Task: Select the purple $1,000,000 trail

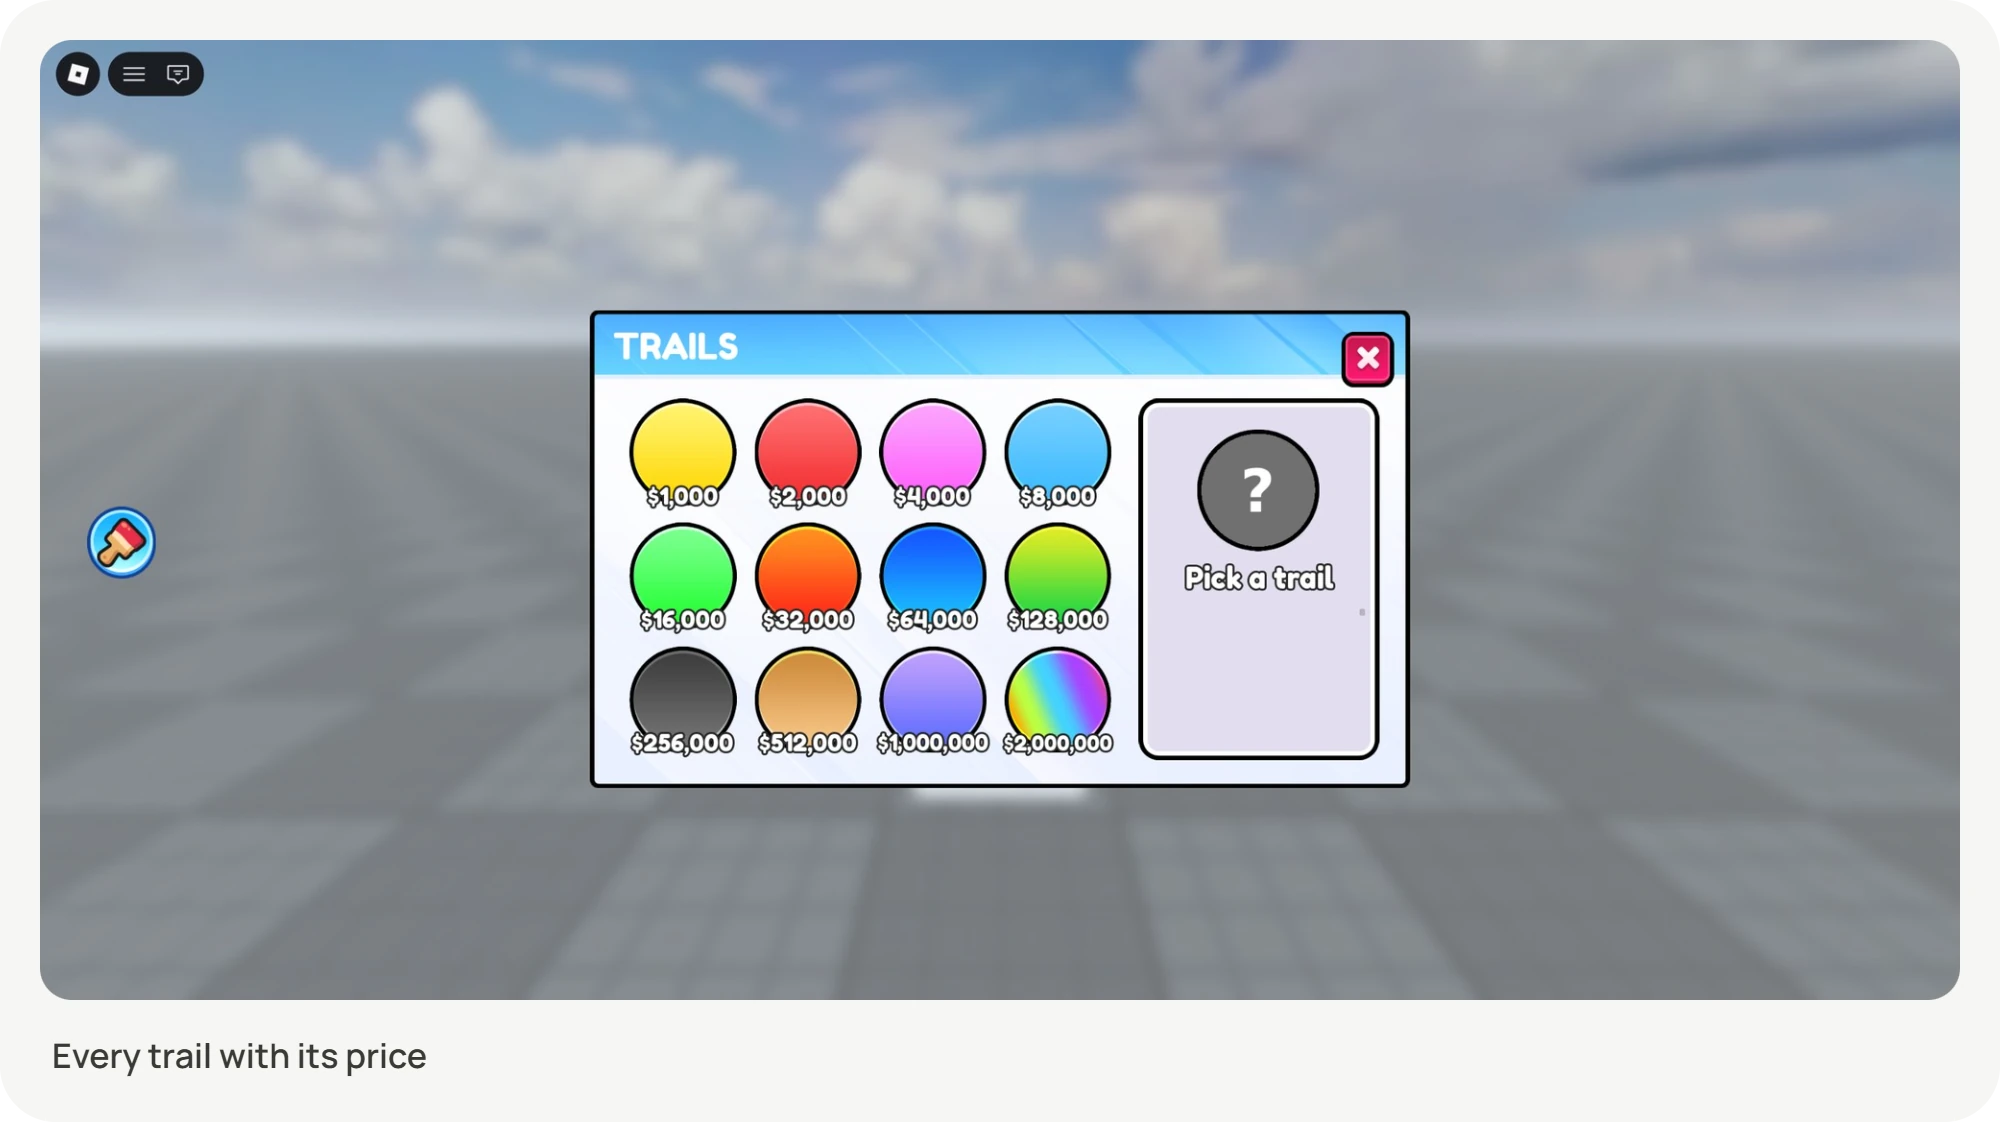Action: [933, 702]
